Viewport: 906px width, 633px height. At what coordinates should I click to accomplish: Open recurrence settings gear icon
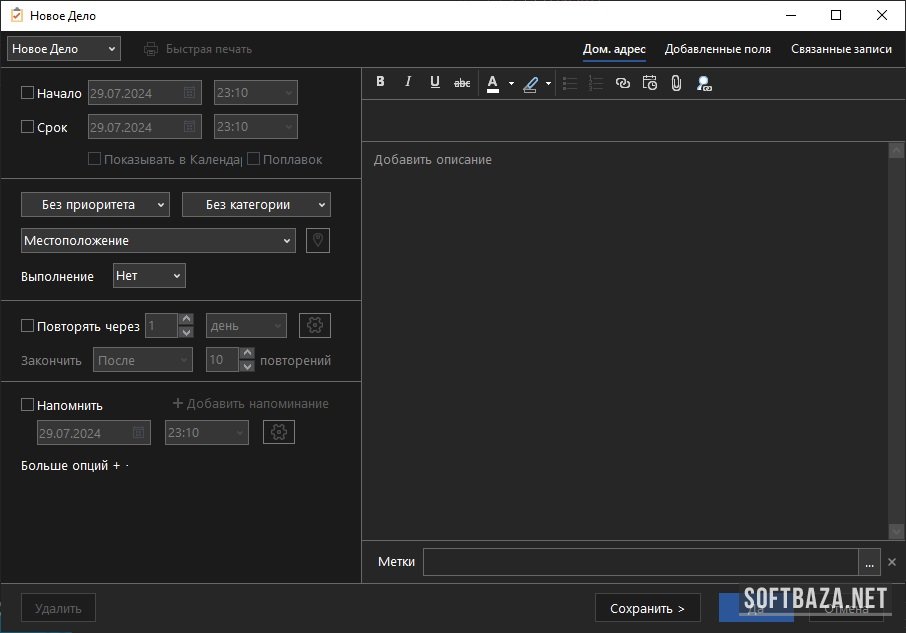[315, 326]
